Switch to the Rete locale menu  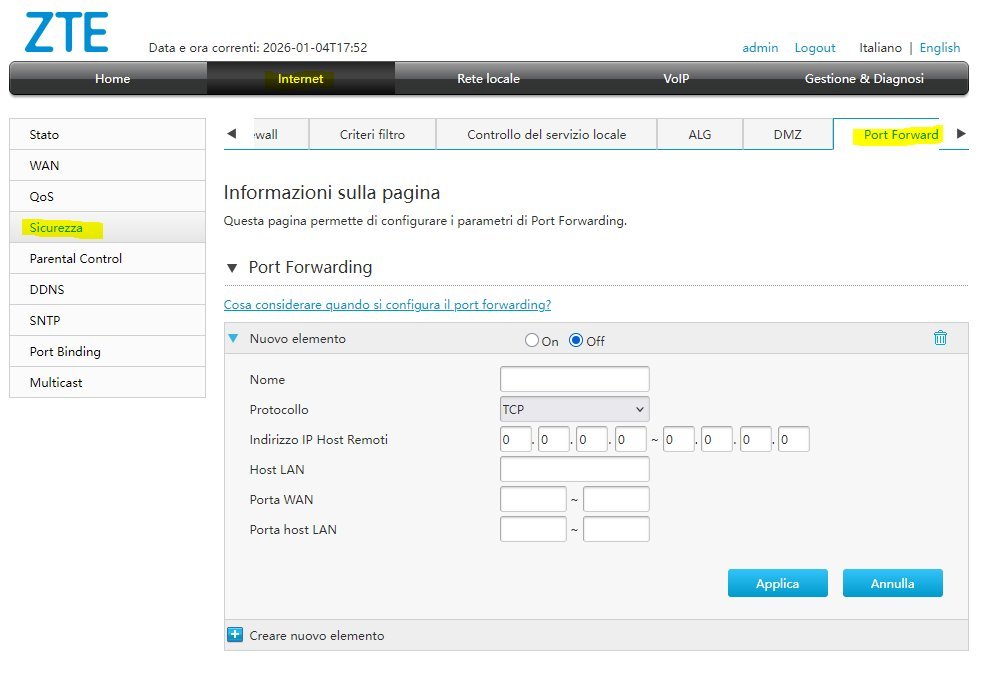(488, 78)
